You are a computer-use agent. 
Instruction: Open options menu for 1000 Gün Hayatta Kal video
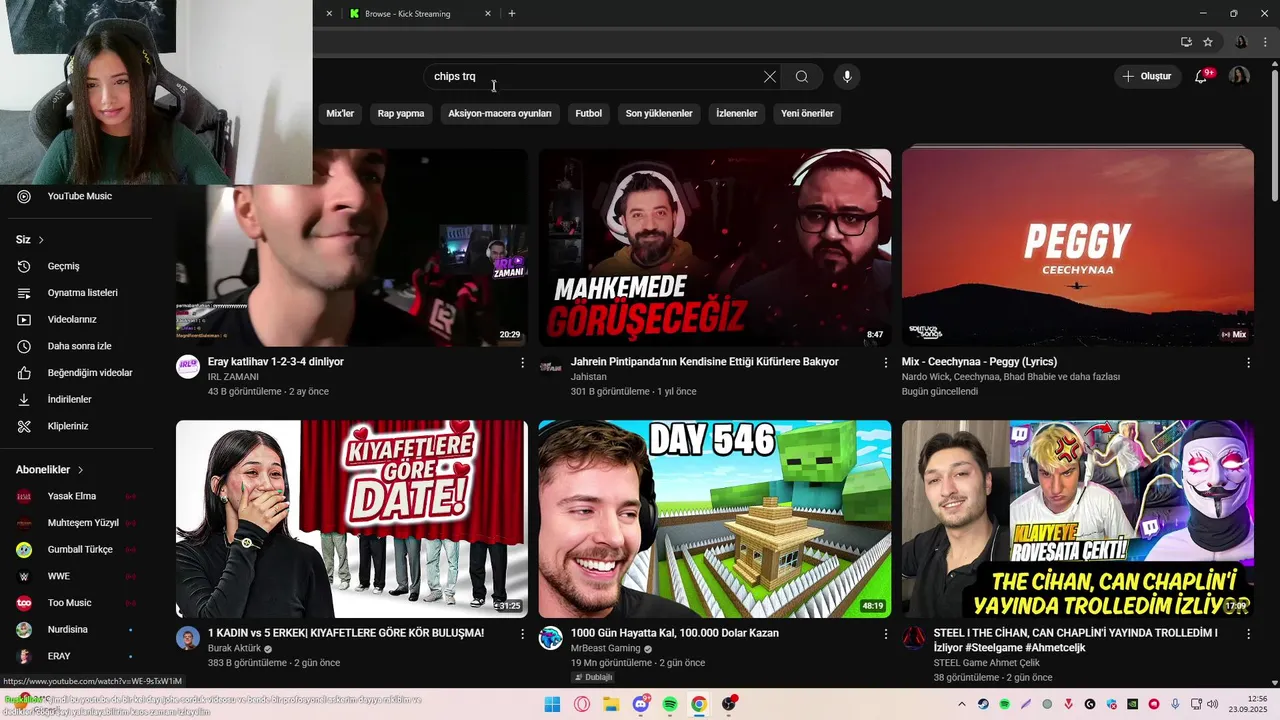(x=885, y=634)
